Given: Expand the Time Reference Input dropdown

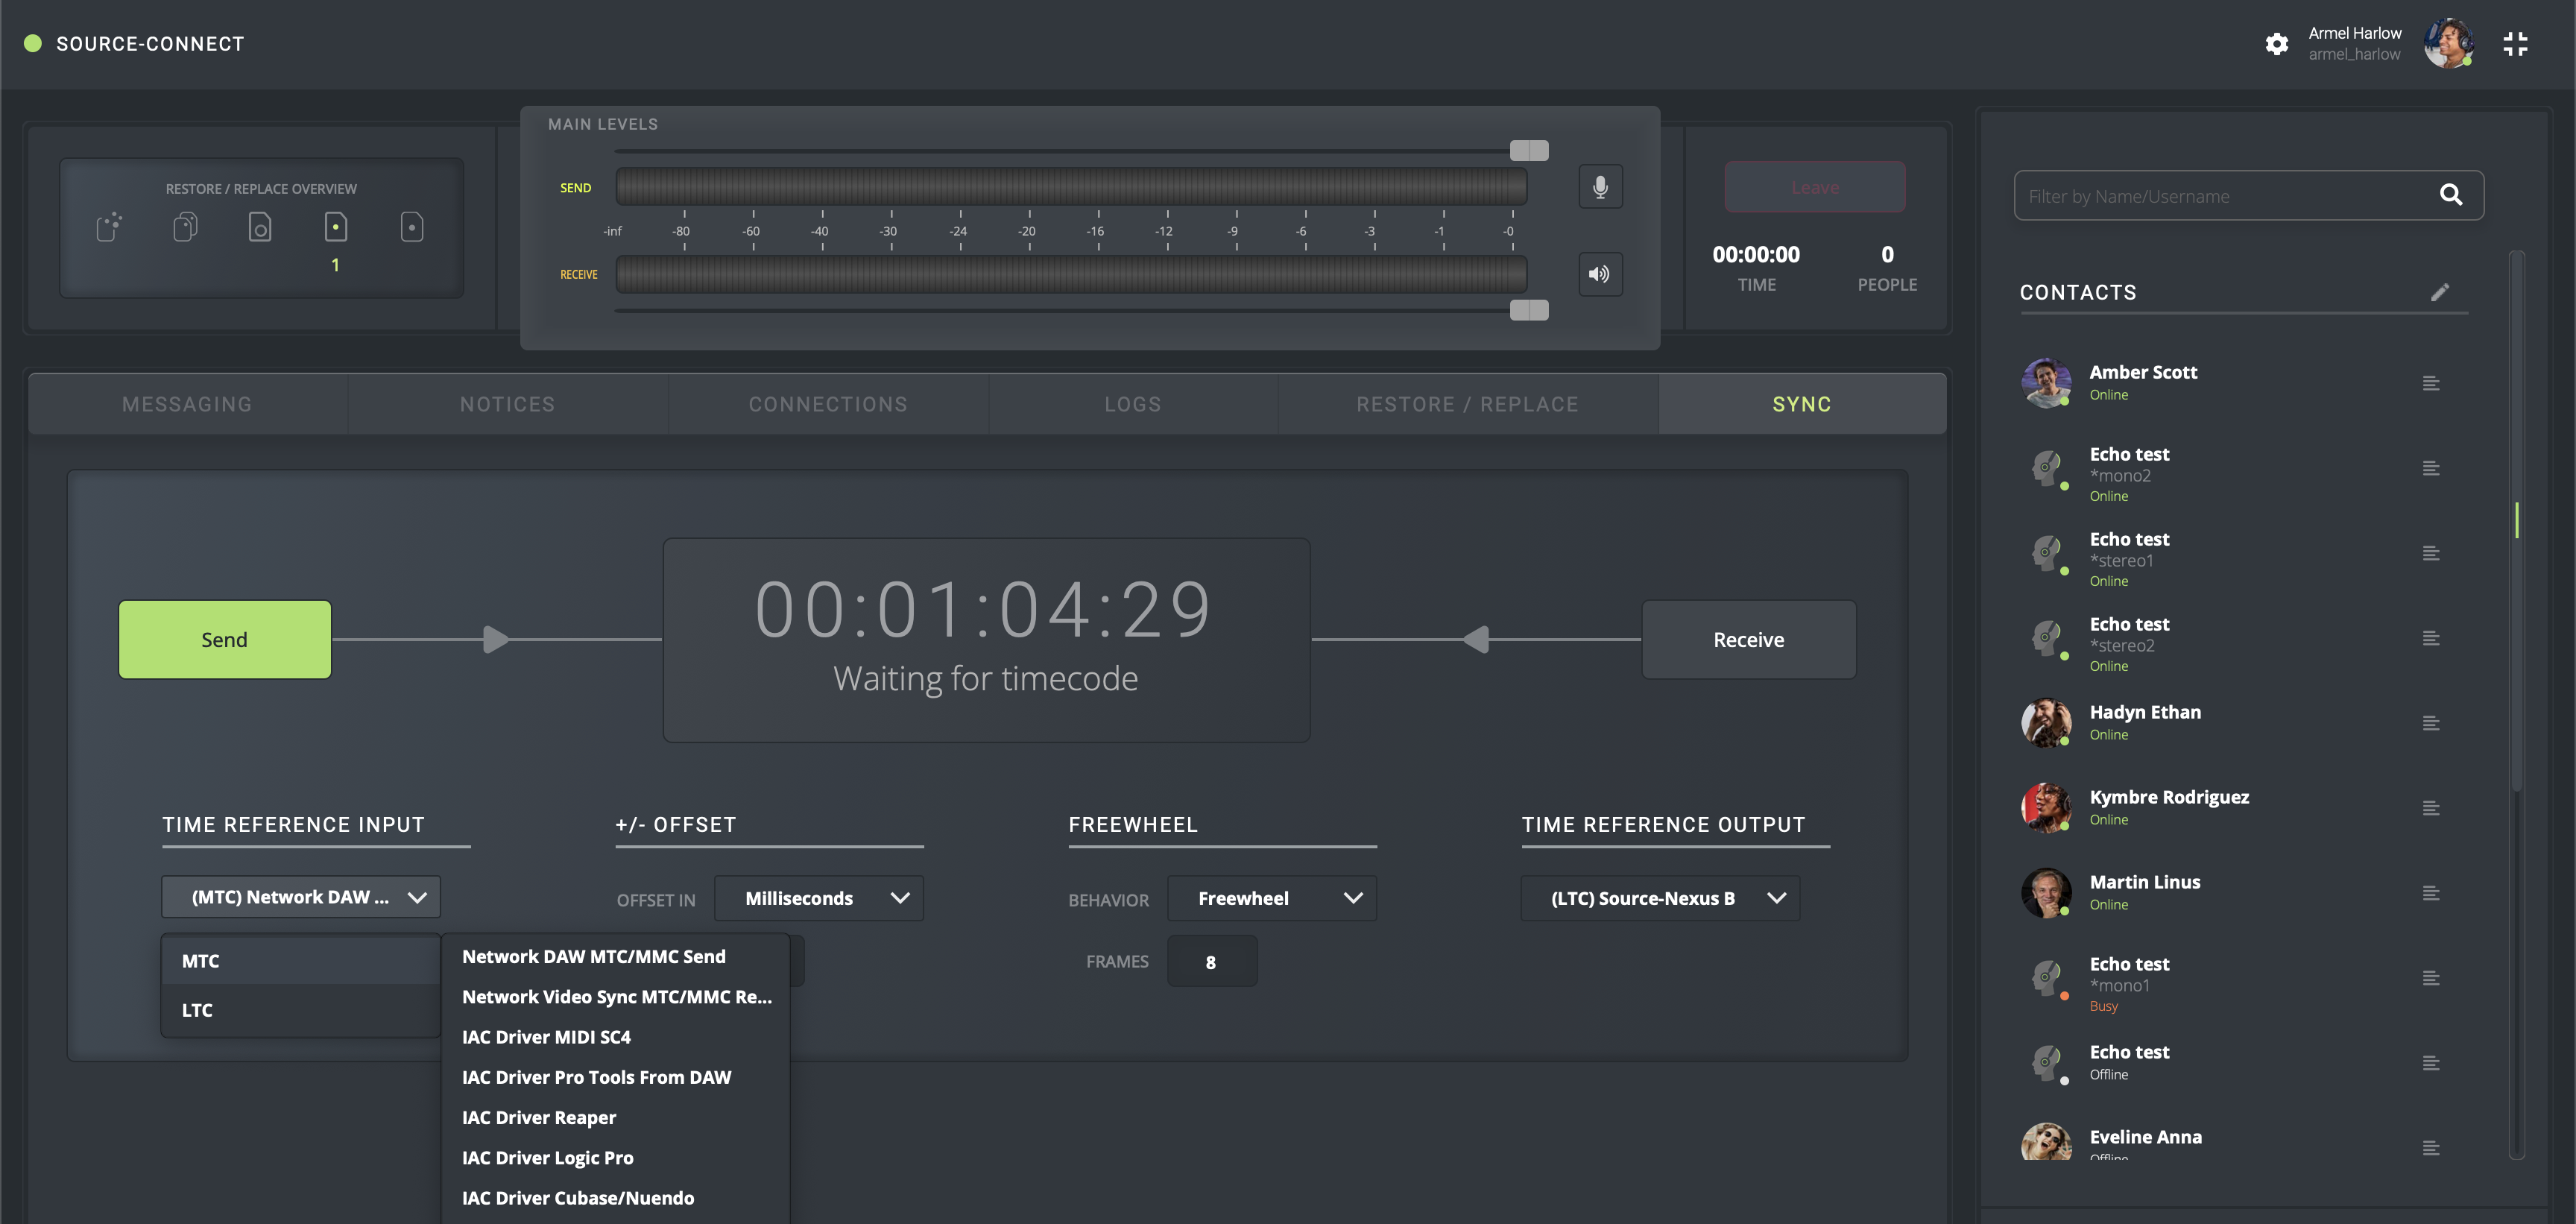Looking at the screenshot, I should coord(300,897).
